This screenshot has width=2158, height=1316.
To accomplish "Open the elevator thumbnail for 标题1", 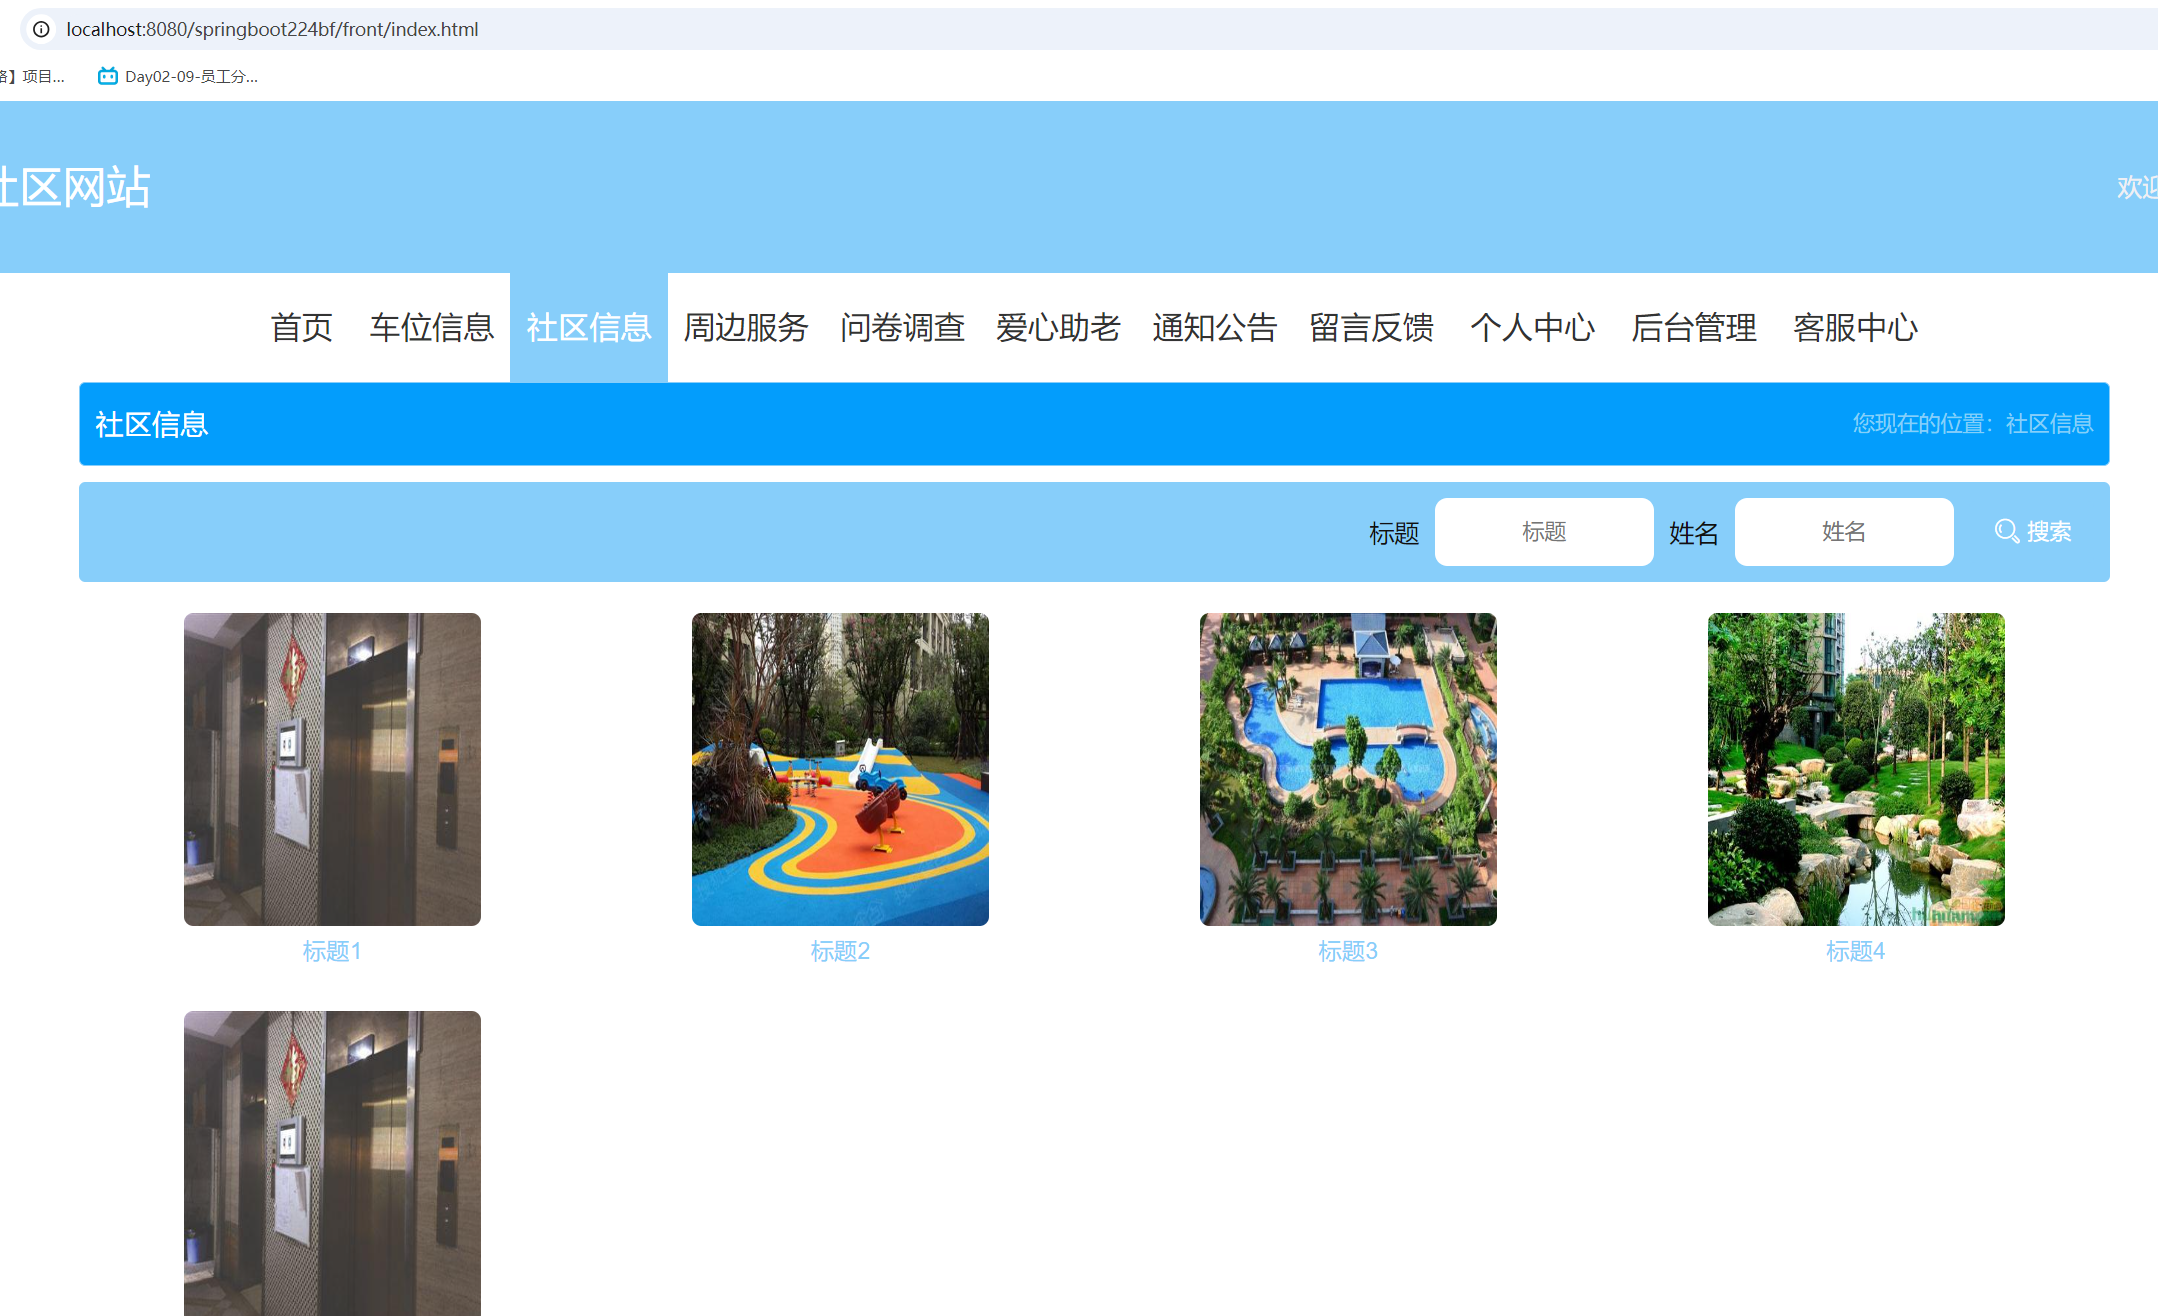I will [332, 769].
